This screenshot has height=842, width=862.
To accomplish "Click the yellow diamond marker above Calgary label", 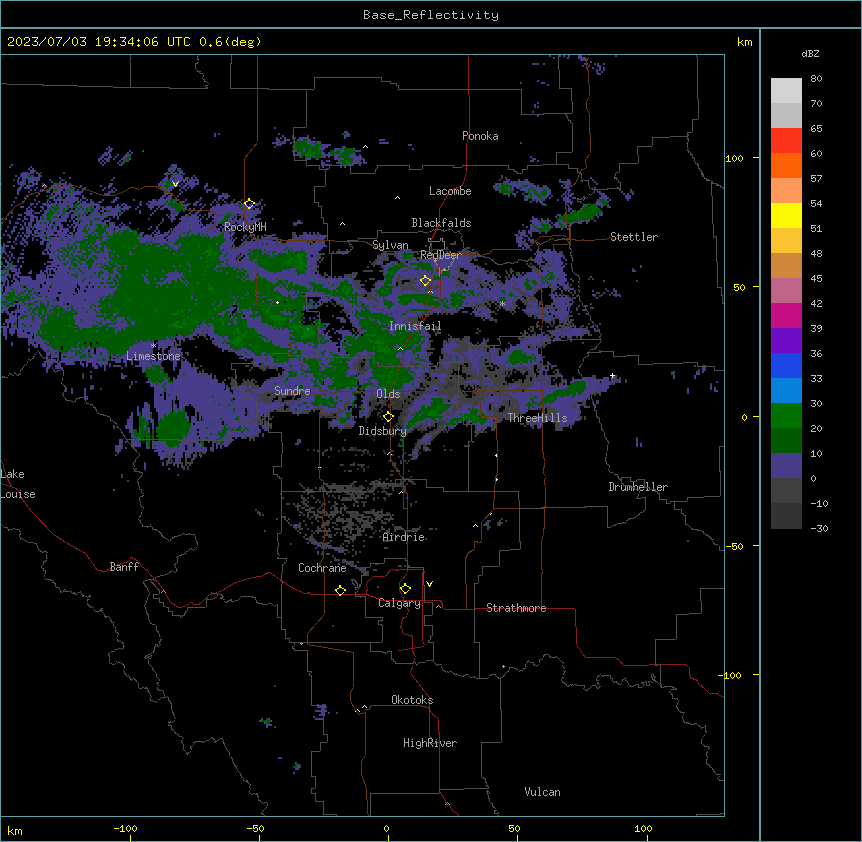I will click(x=405, y=589).
